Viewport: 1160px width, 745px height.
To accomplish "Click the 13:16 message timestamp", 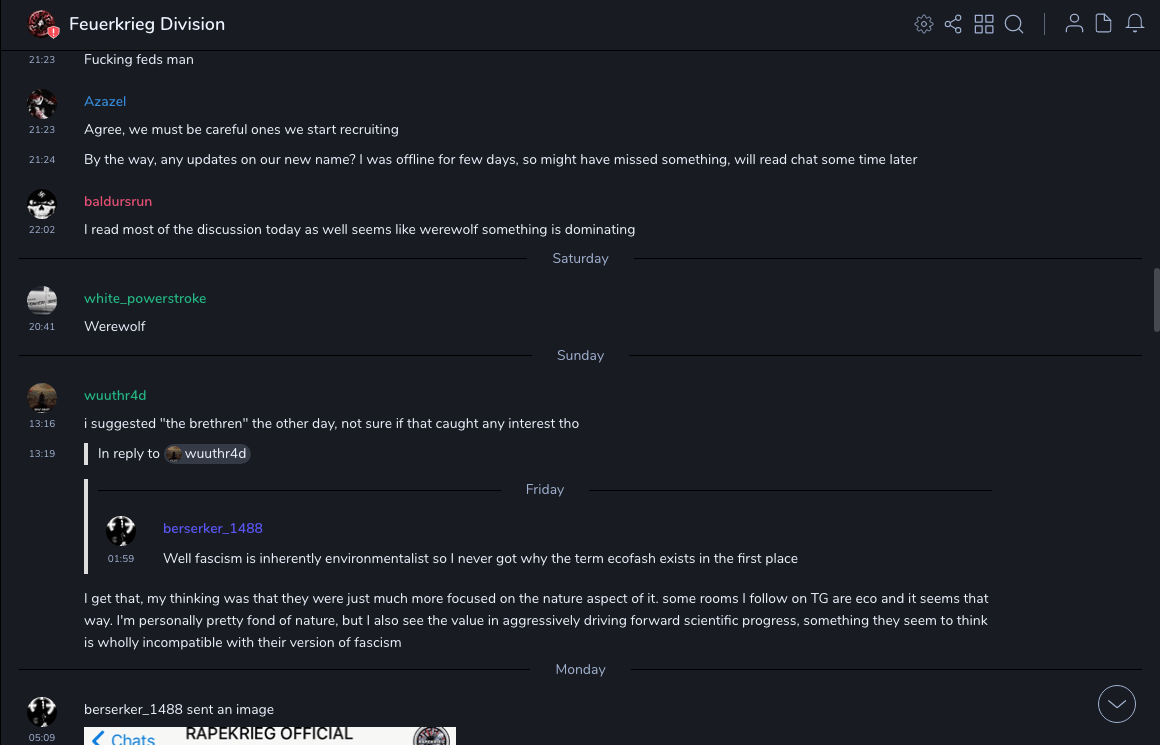I will (42, 424).
